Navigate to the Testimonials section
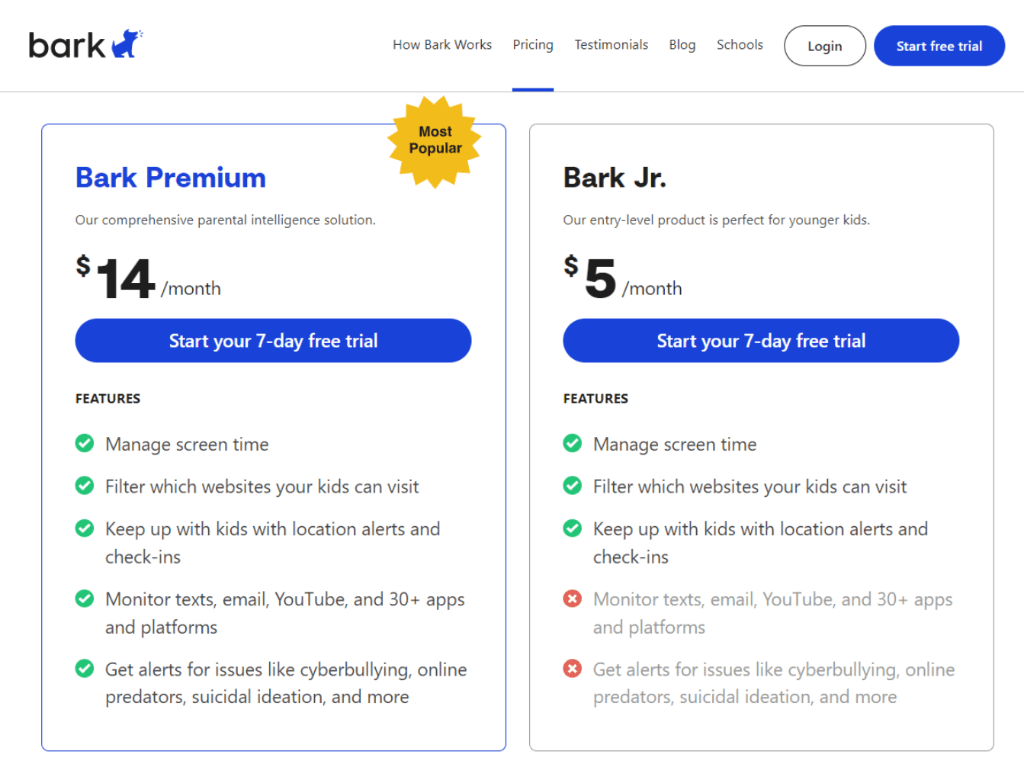This screenshot has height=777, width=1024. 611,45
